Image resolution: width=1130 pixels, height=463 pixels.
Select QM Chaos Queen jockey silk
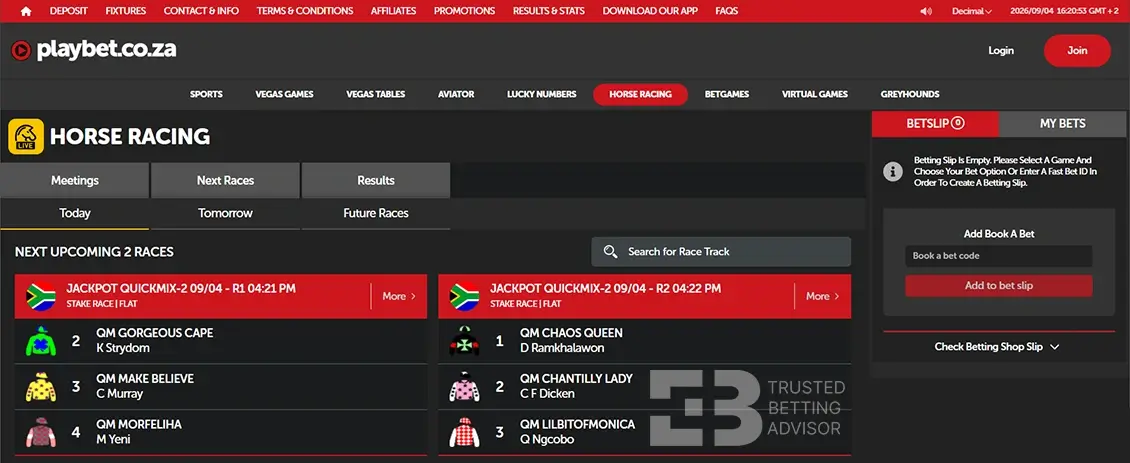[x=465, y=341]
